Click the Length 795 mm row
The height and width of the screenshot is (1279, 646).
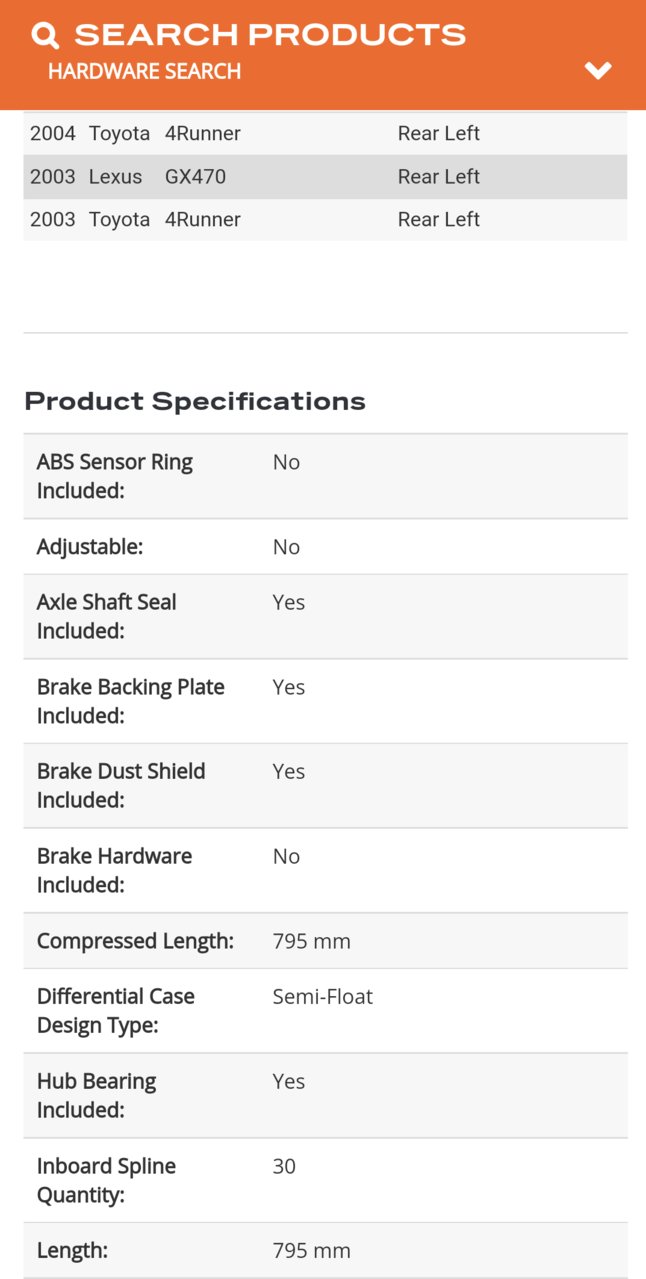(x=325, y=1250)
